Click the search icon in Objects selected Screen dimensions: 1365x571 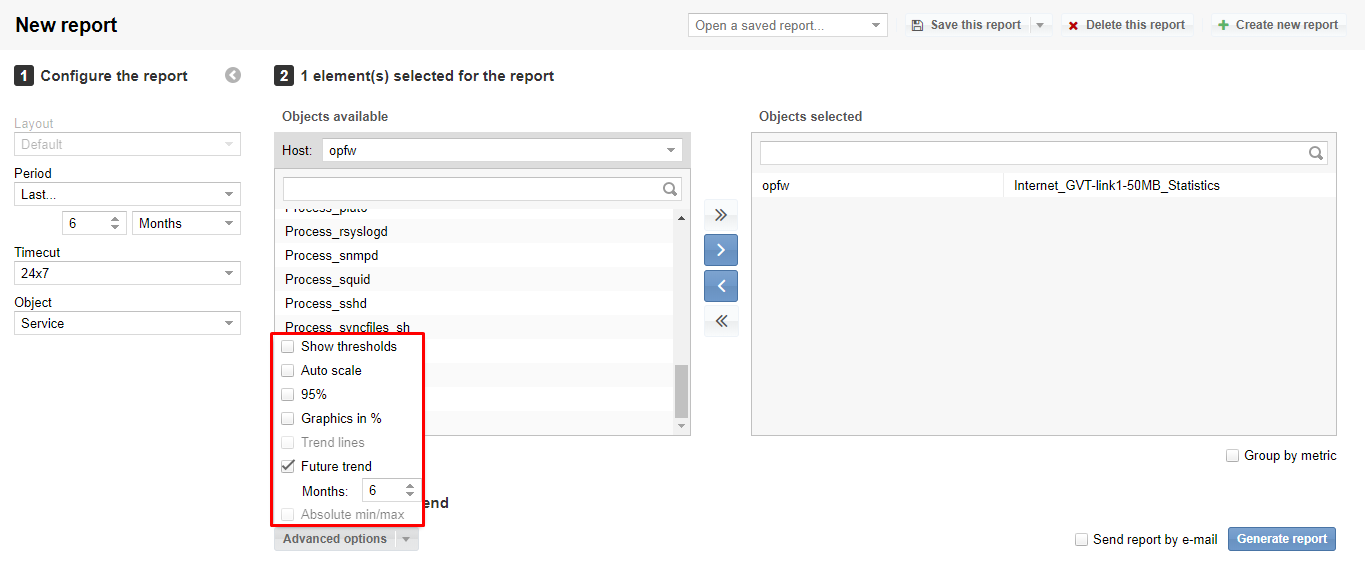pos(1316,153)
